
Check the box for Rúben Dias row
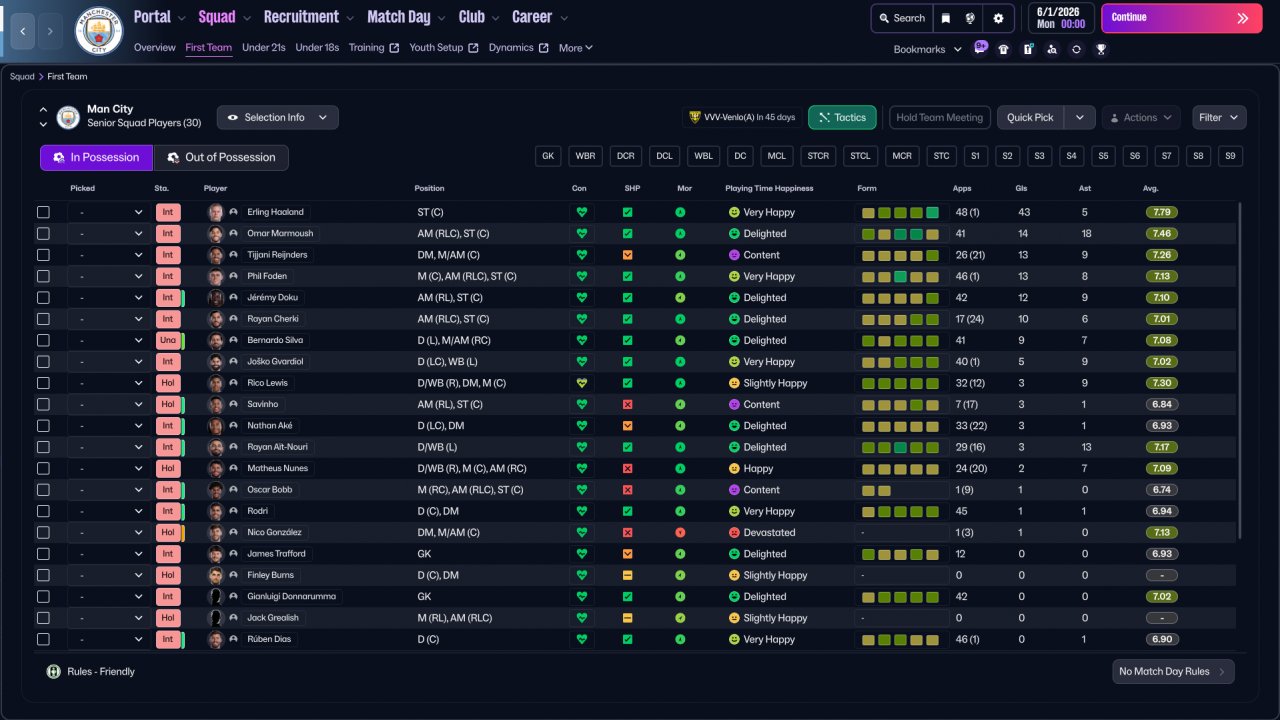(43, 639)
